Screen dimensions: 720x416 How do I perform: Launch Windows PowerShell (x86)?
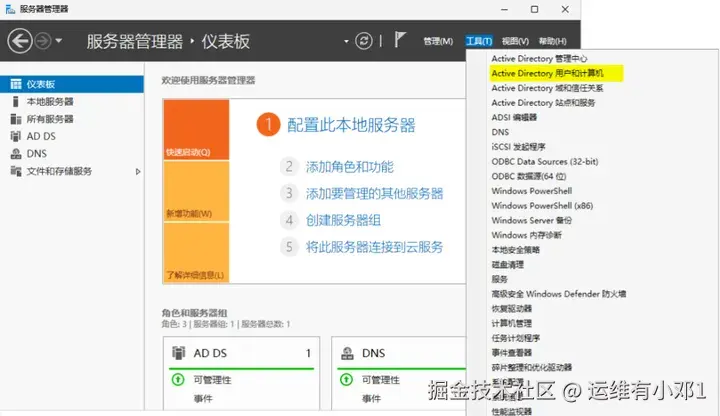[x=542, y=206]
